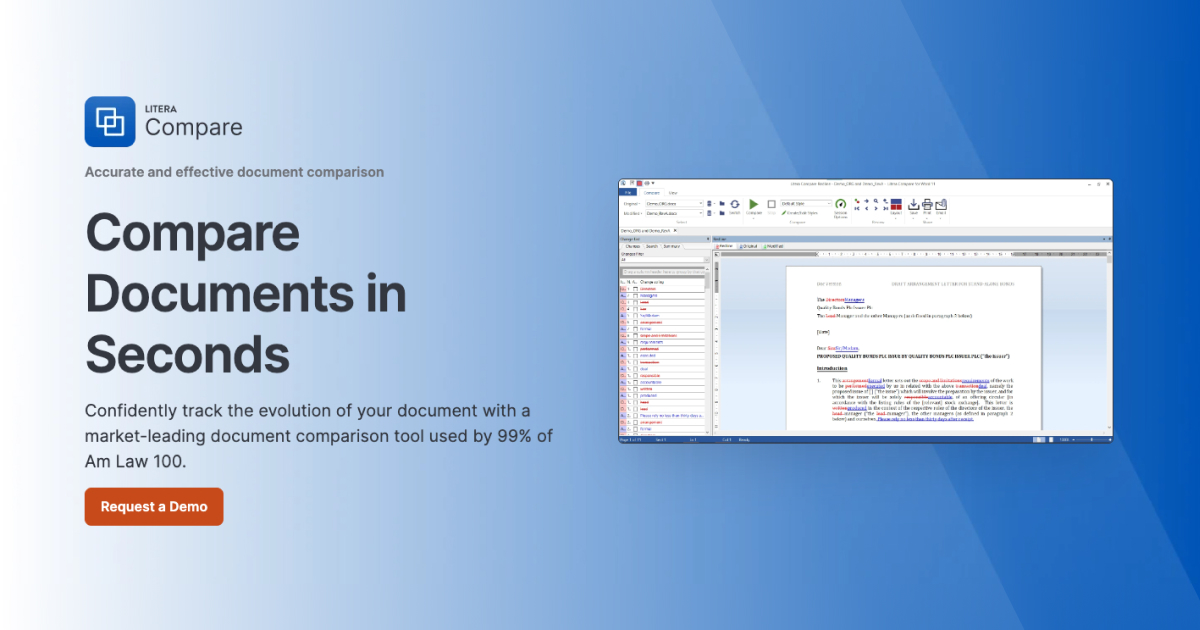Screen dimensions: 1200x630
Task: Open the Original document dropdown
Action: 700,203
